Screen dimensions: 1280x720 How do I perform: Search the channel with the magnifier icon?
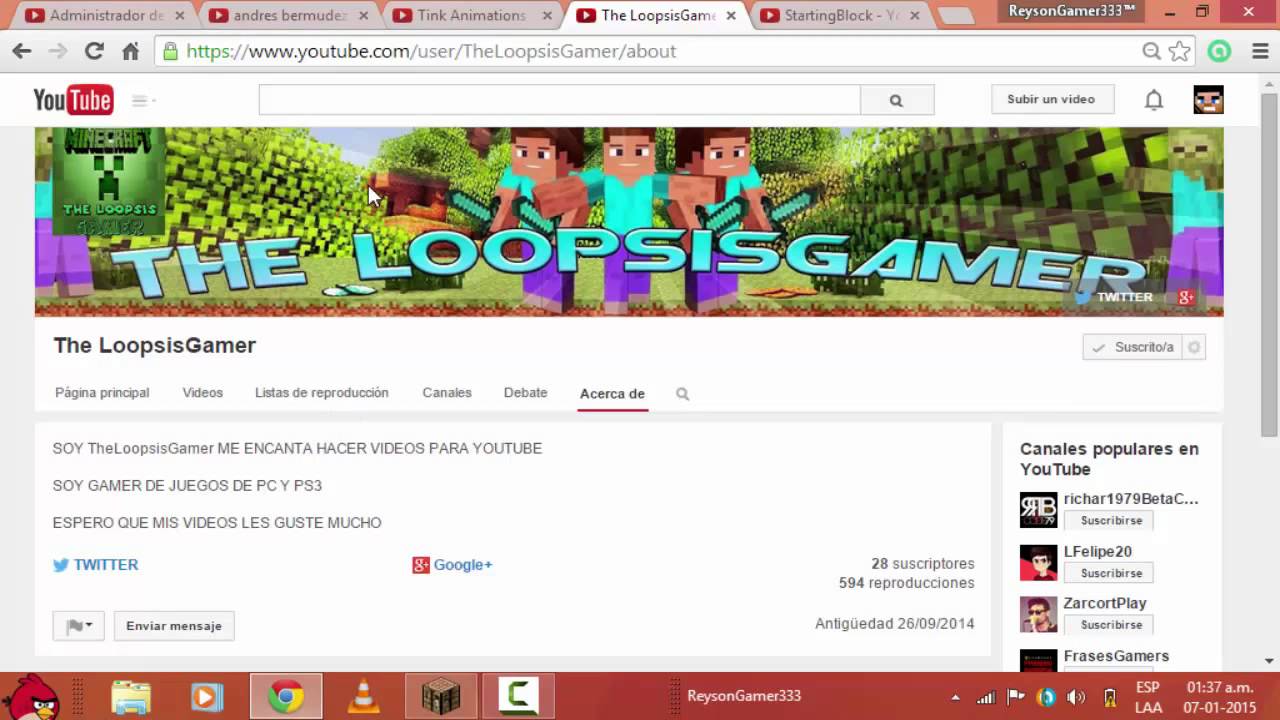coord(682,394)
